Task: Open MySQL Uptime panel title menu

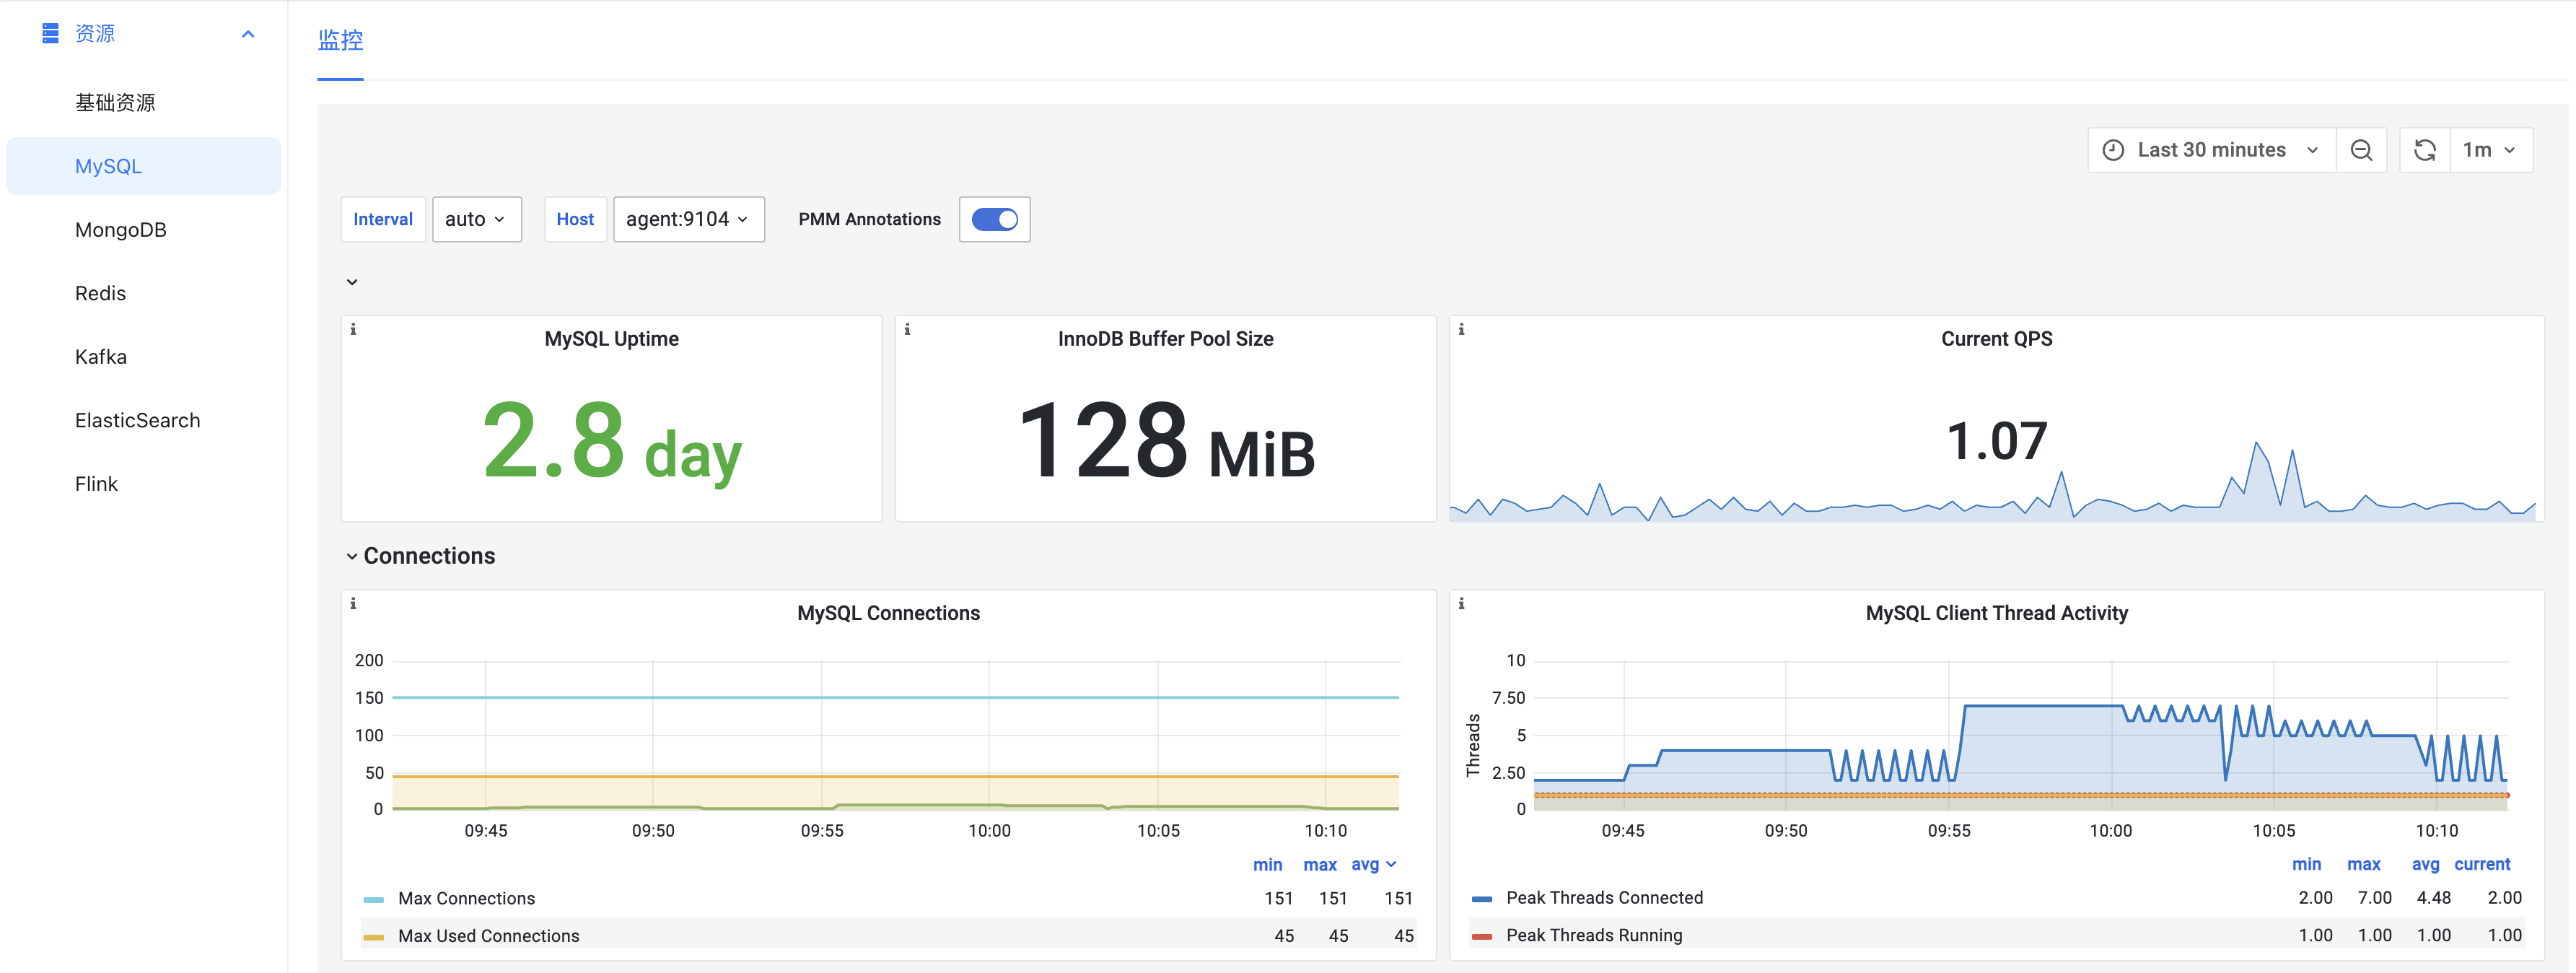Action: tap(611, 339)
